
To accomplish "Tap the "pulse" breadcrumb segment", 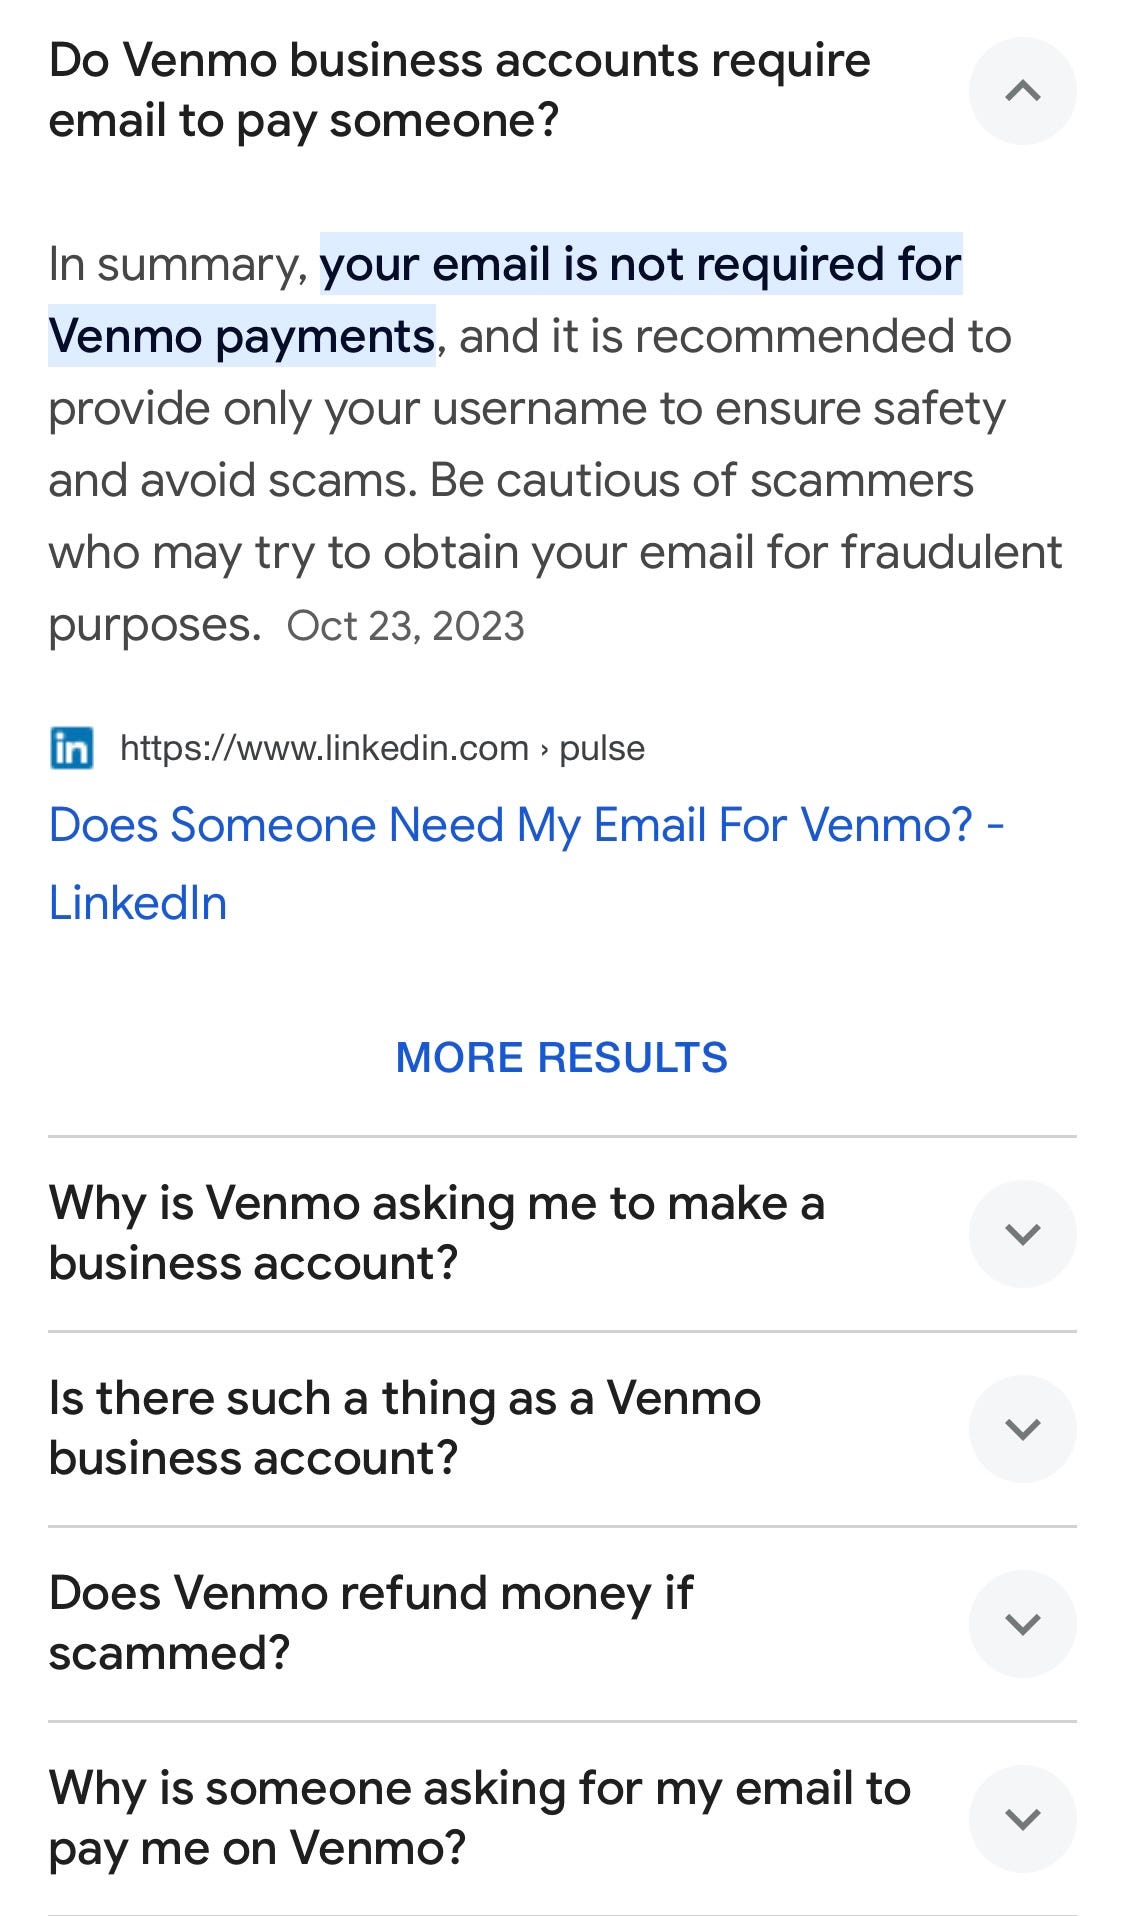I will click(602, 746).
